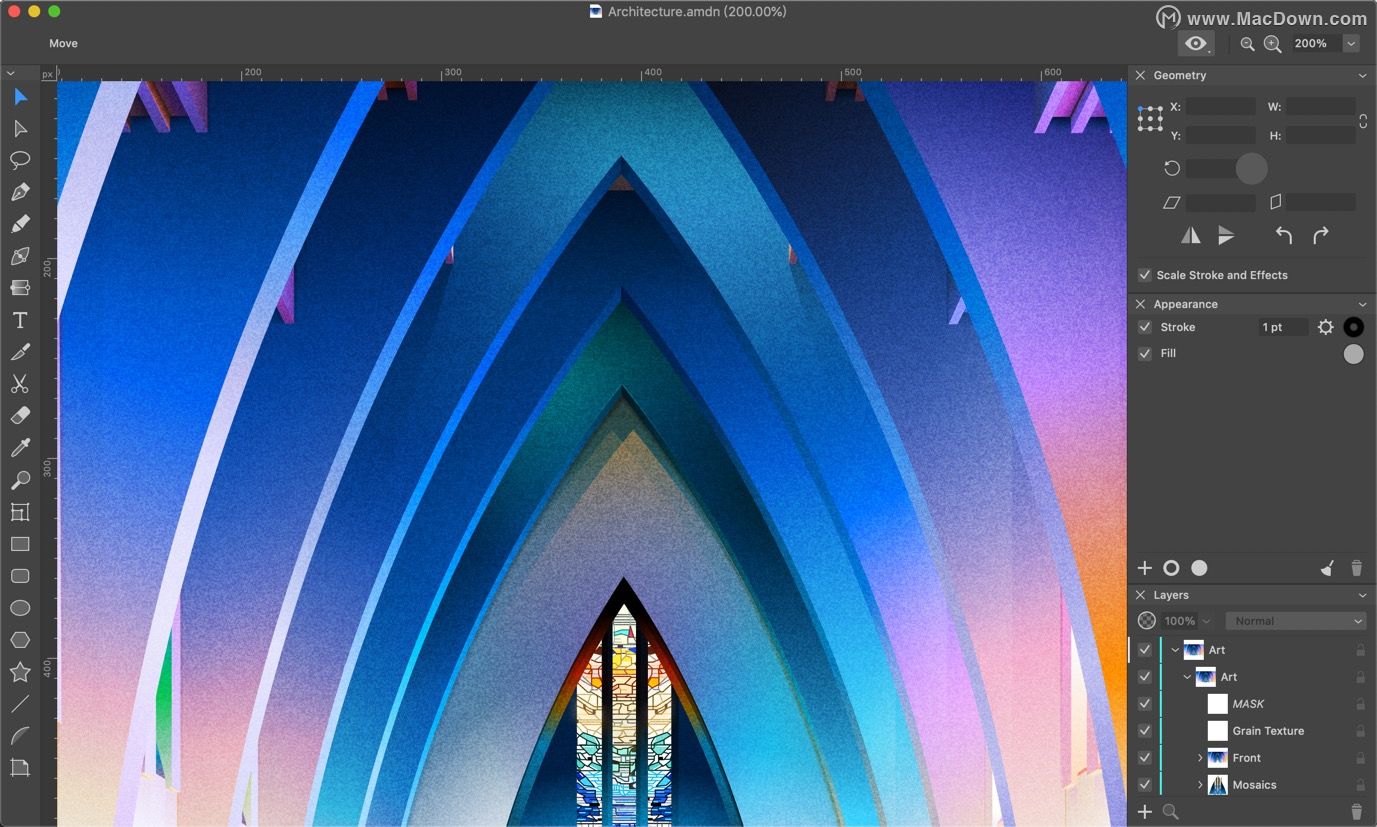Rotate the object clockwise
The height and width of the screenshot is (827, 1377).
[1321, 235]
